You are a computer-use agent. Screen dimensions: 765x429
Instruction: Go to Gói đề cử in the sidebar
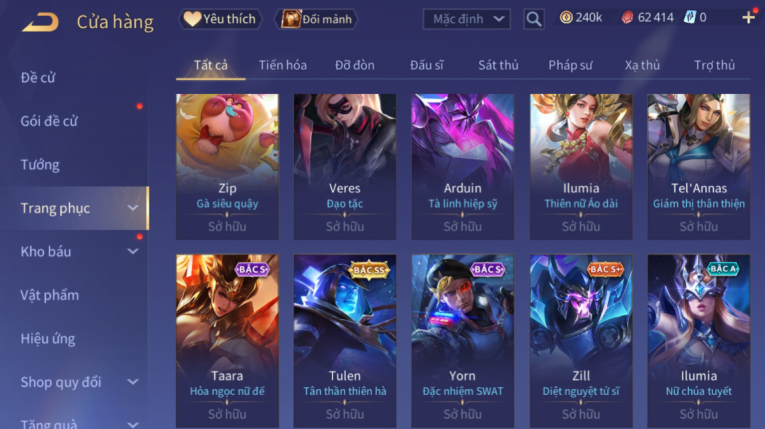tap(49, 121)
